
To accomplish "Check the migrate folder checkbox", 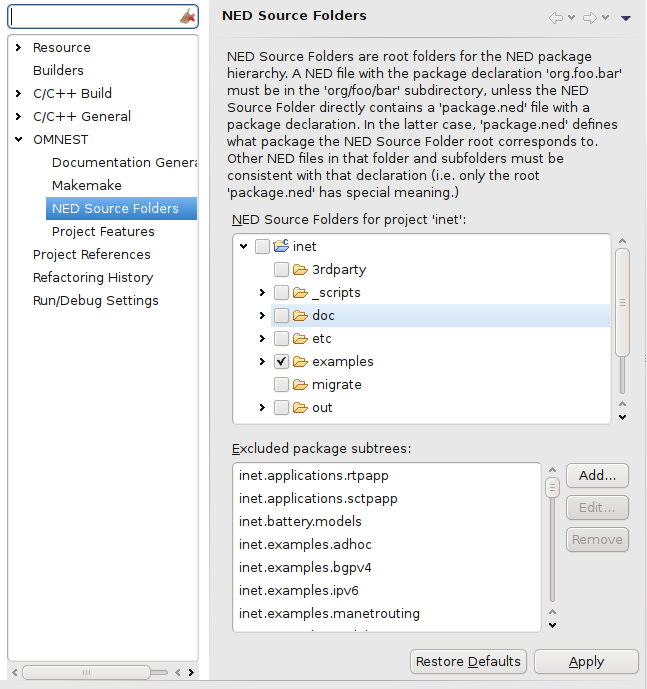I will pyautogui.click(x=281, y=384).
